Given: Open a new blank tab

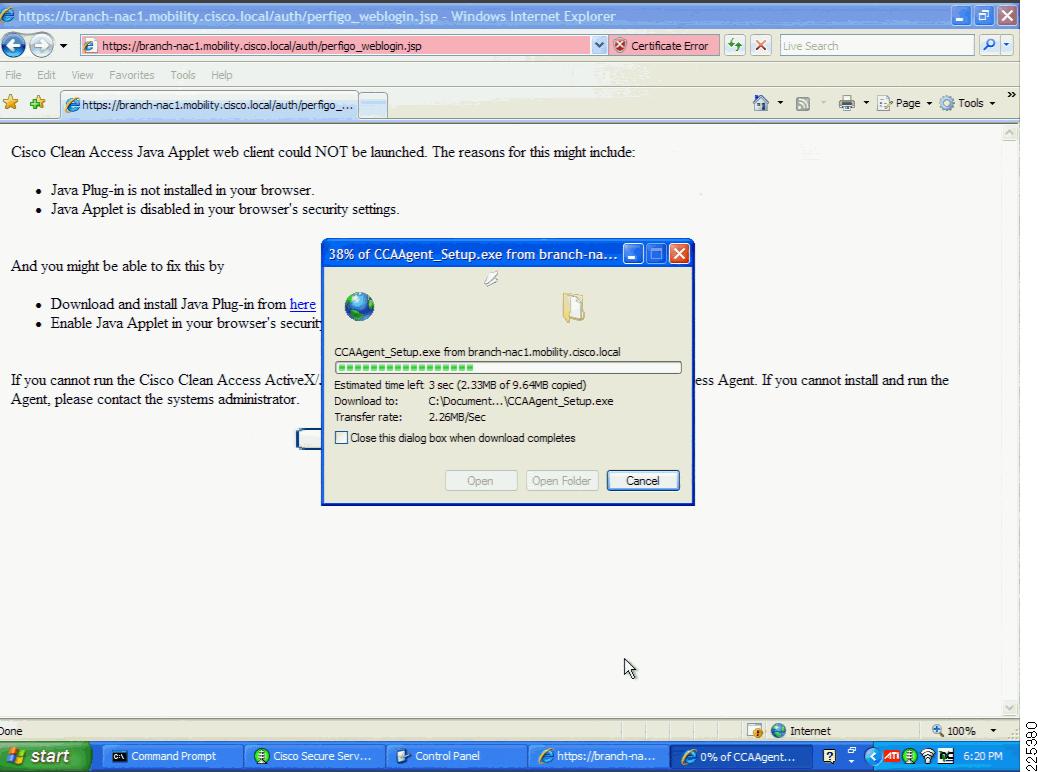Looking at the screenshot, I should coord(373,105).
